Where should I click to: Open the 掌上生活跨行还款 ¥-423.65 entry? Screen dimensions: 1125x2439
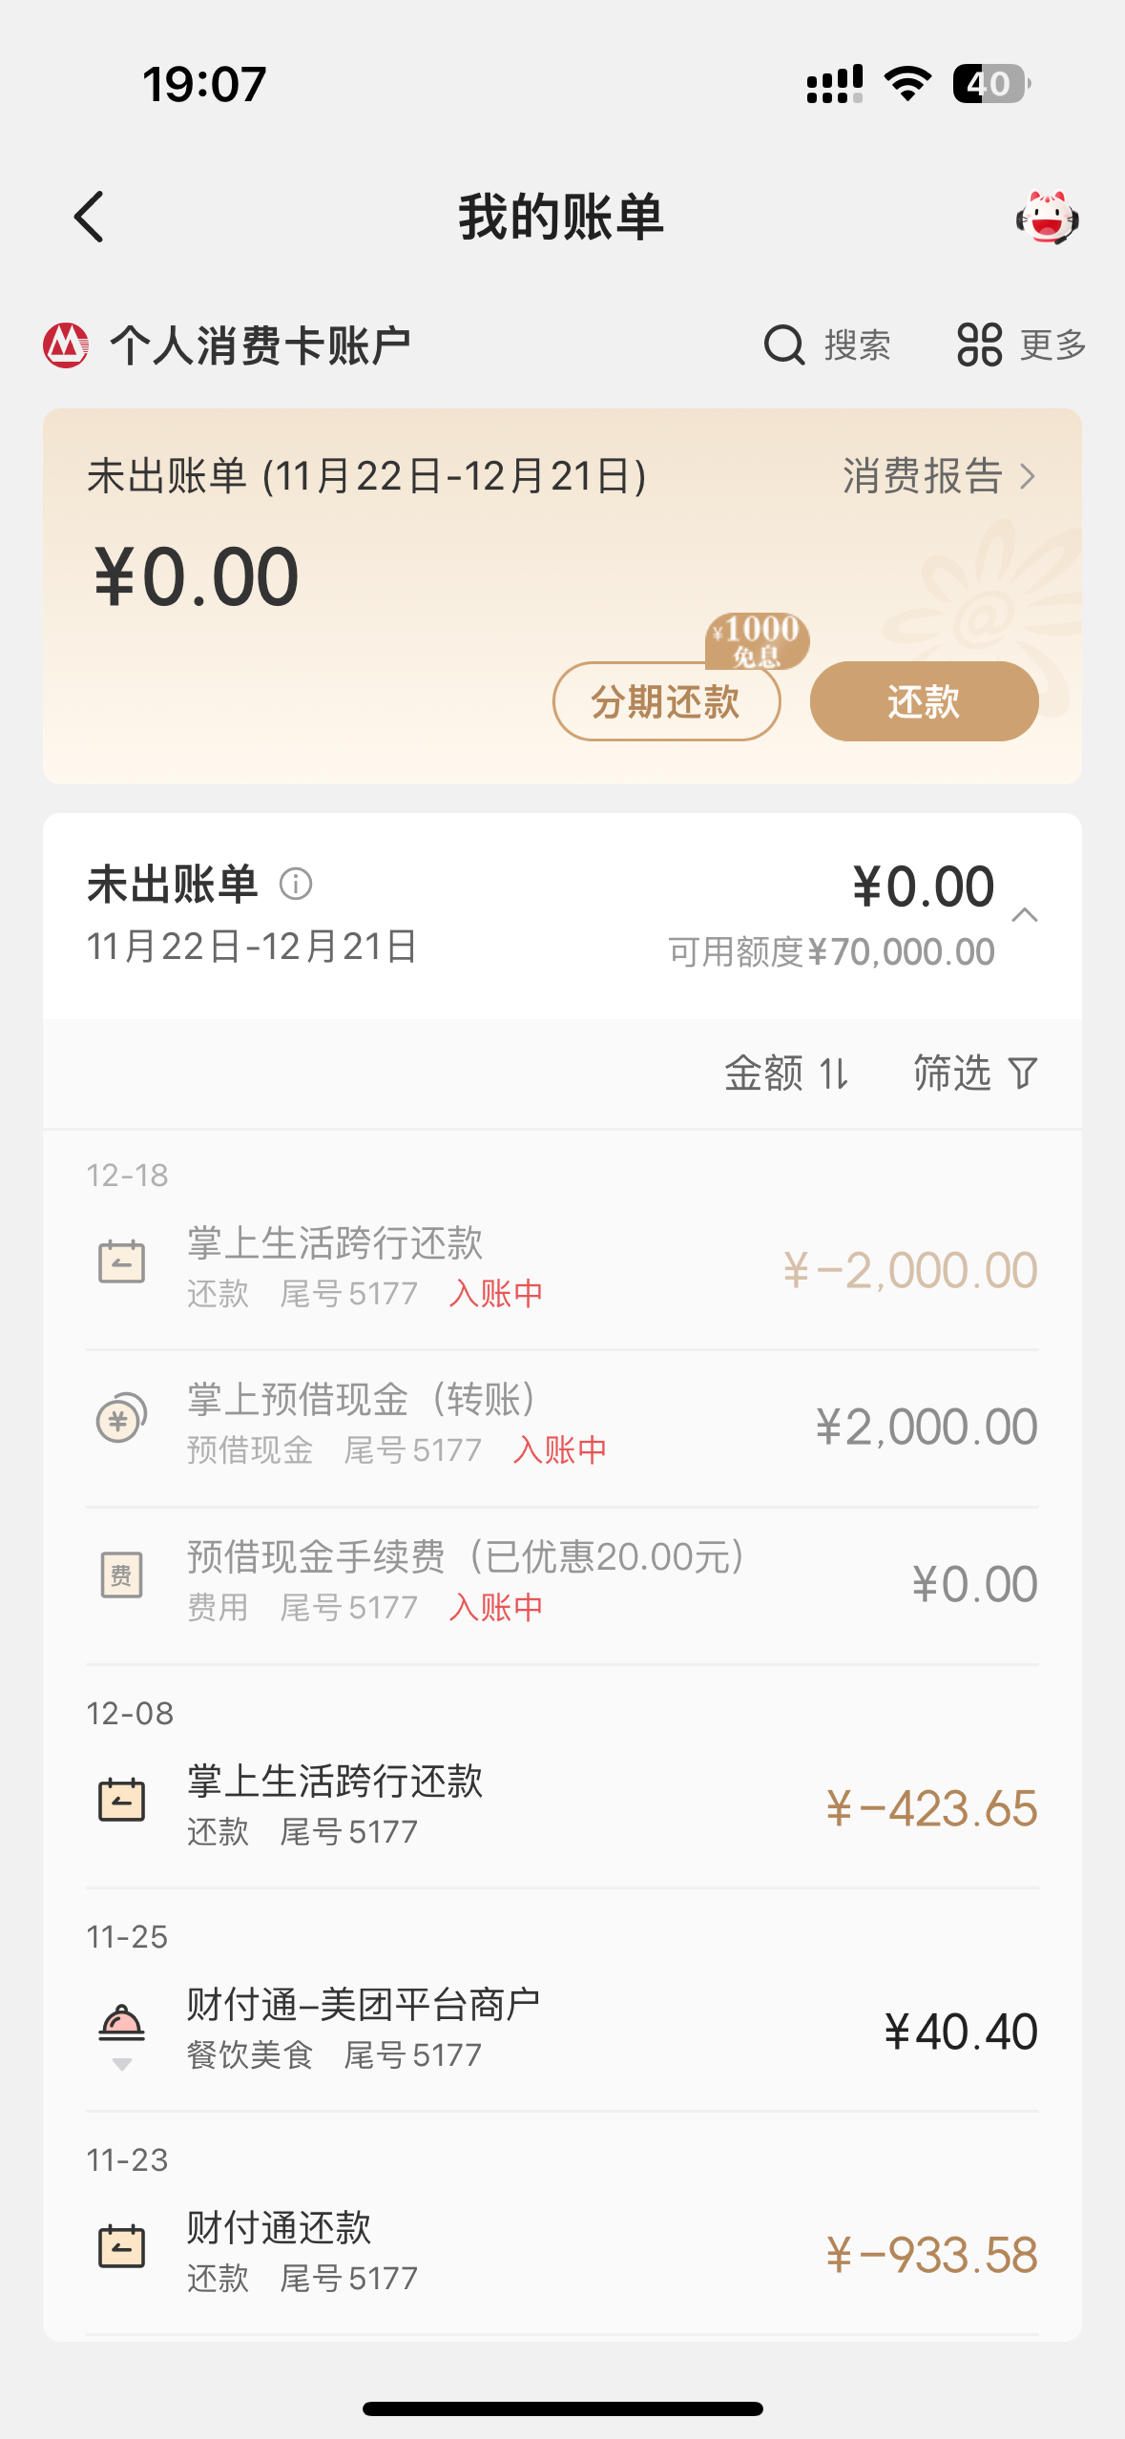point(562,1805)
